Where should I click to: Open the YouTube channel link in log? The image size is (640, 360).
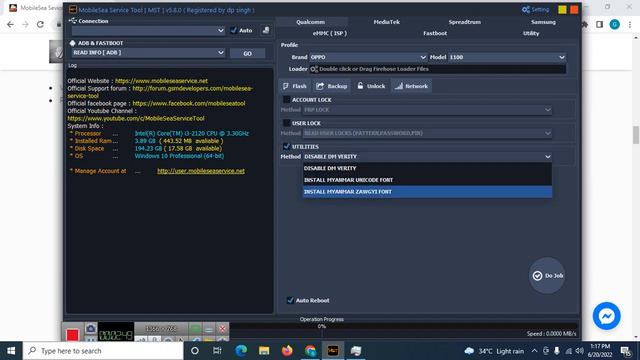pos(136,118)
